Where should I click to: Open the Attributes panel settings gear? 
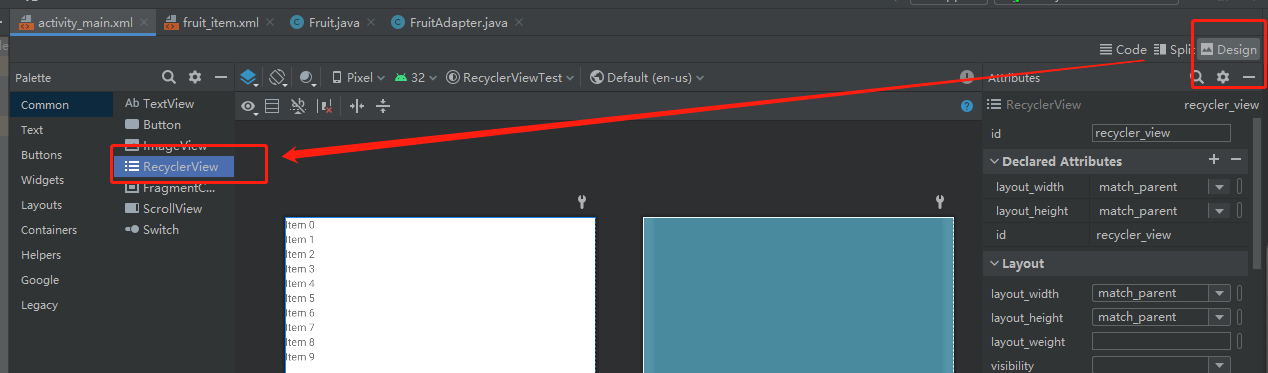click(x=1222, y=77)
